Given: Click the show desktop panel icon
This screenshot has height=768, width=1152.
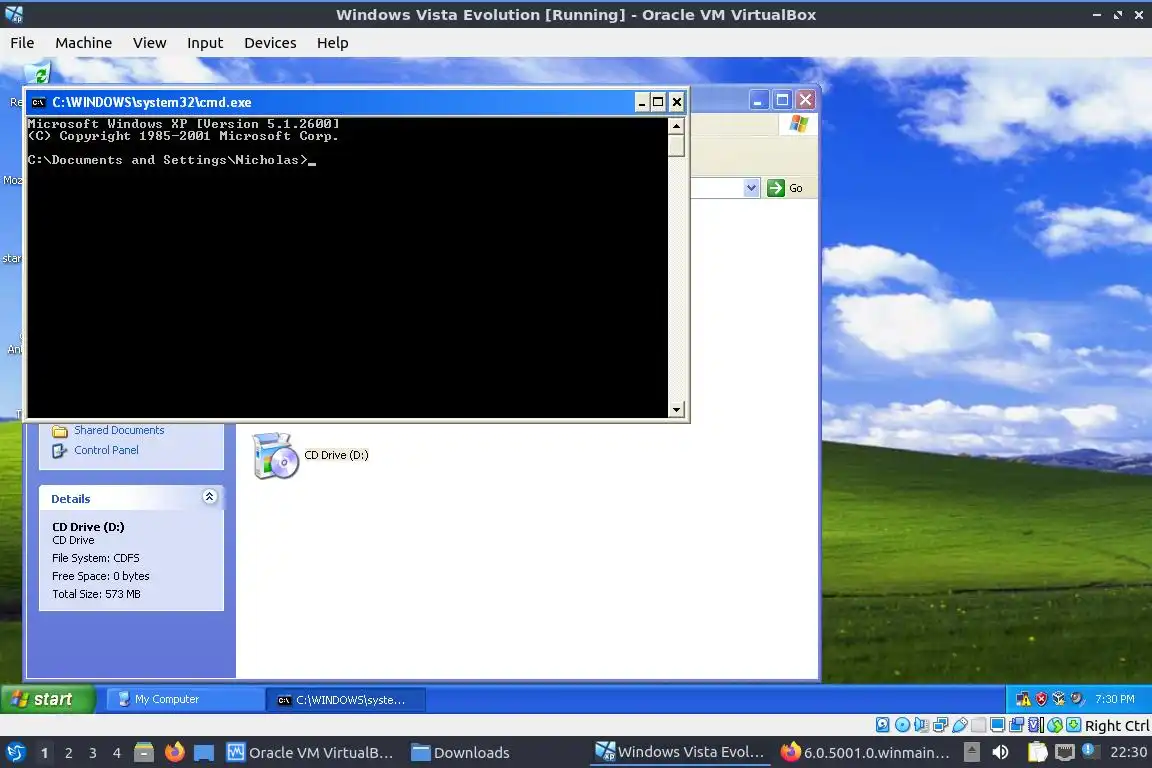Looking at the screenshot, I should click(204, 753).
